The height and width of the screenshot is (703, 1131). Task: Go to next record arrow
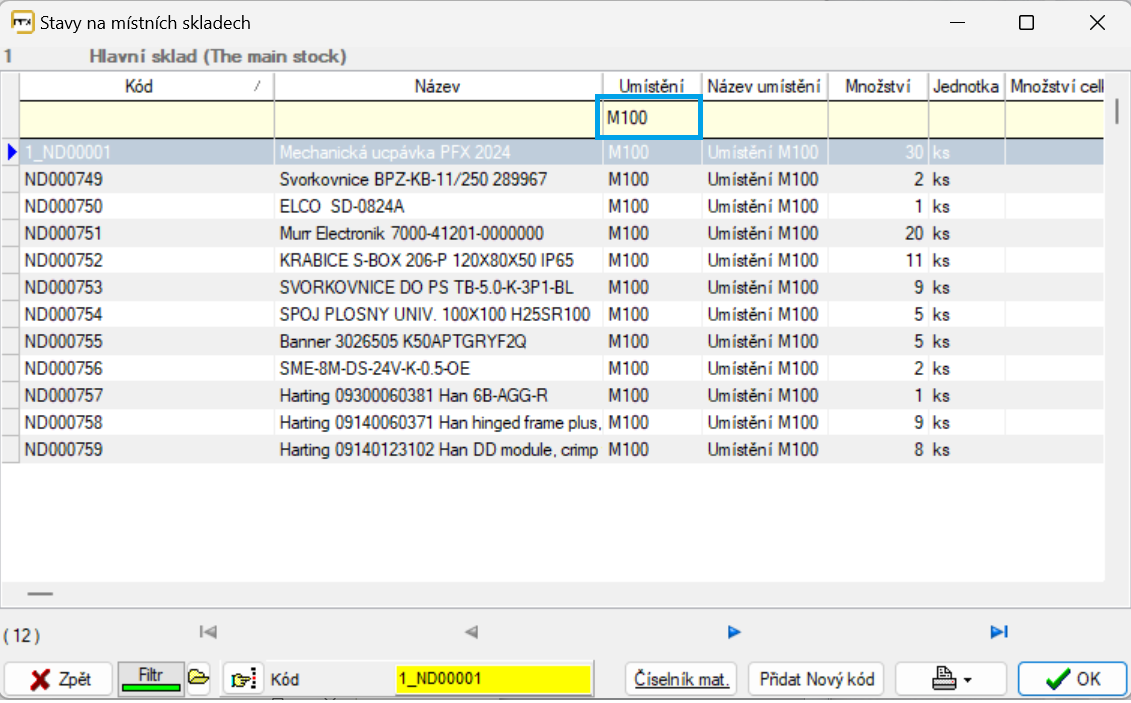coord(734,632)
